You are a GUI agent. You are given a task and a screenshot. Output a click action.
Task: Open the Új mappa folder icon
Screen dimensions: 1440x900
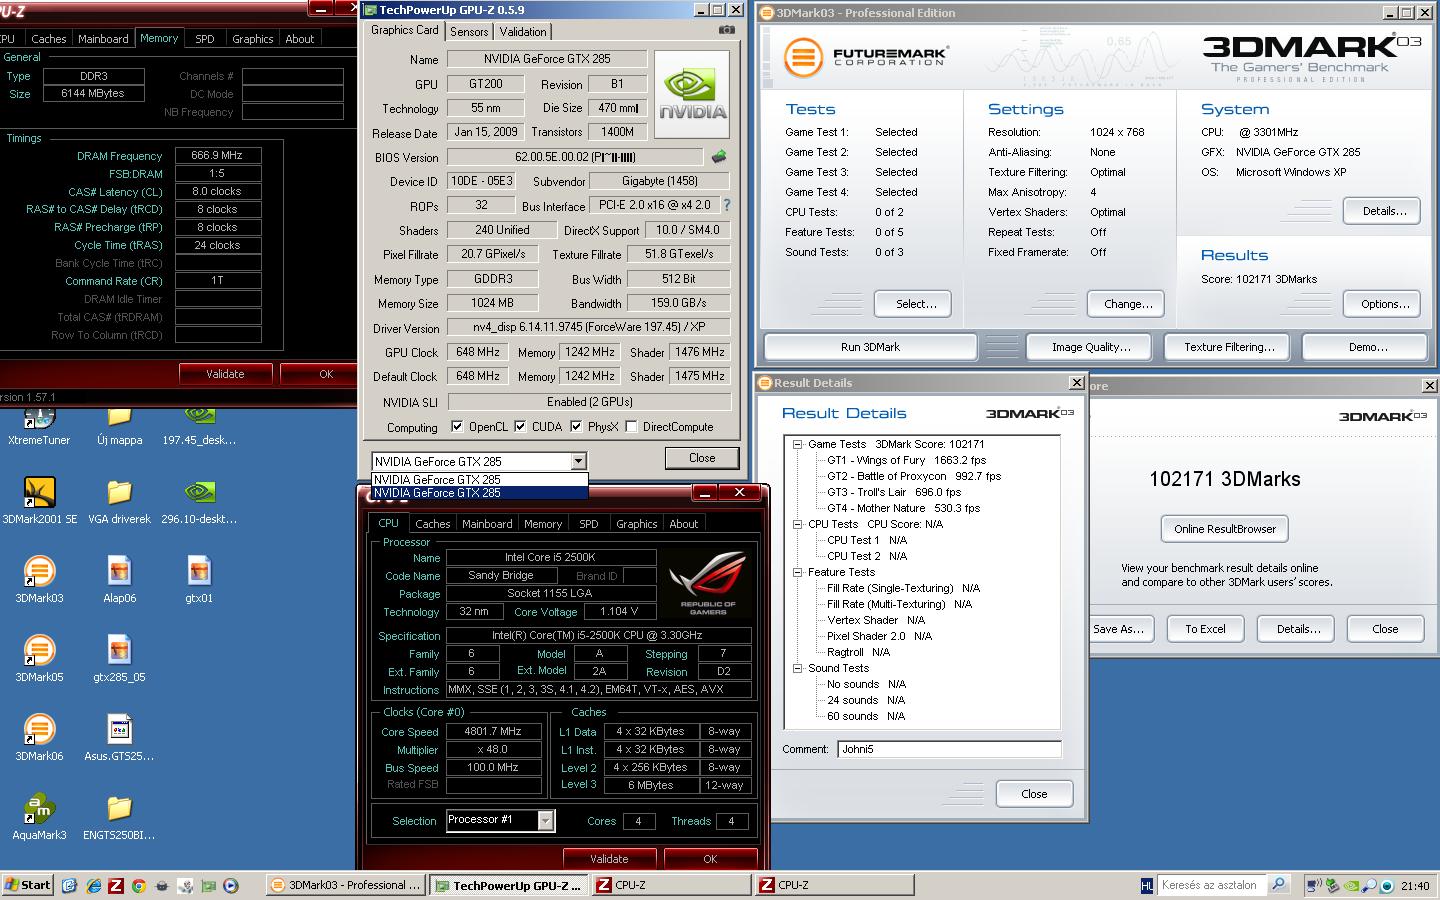coord(119,426)
